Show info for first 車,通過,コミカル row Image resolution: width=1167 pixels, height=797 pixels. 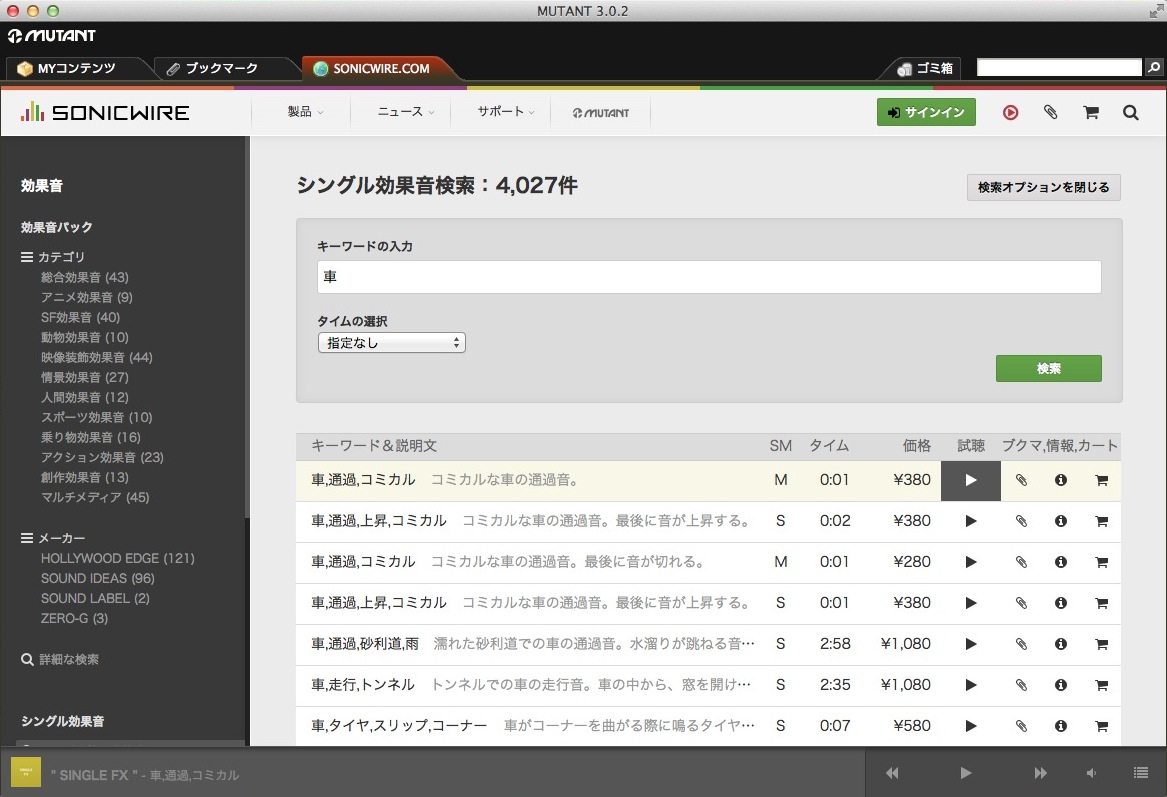(1061, 480)
